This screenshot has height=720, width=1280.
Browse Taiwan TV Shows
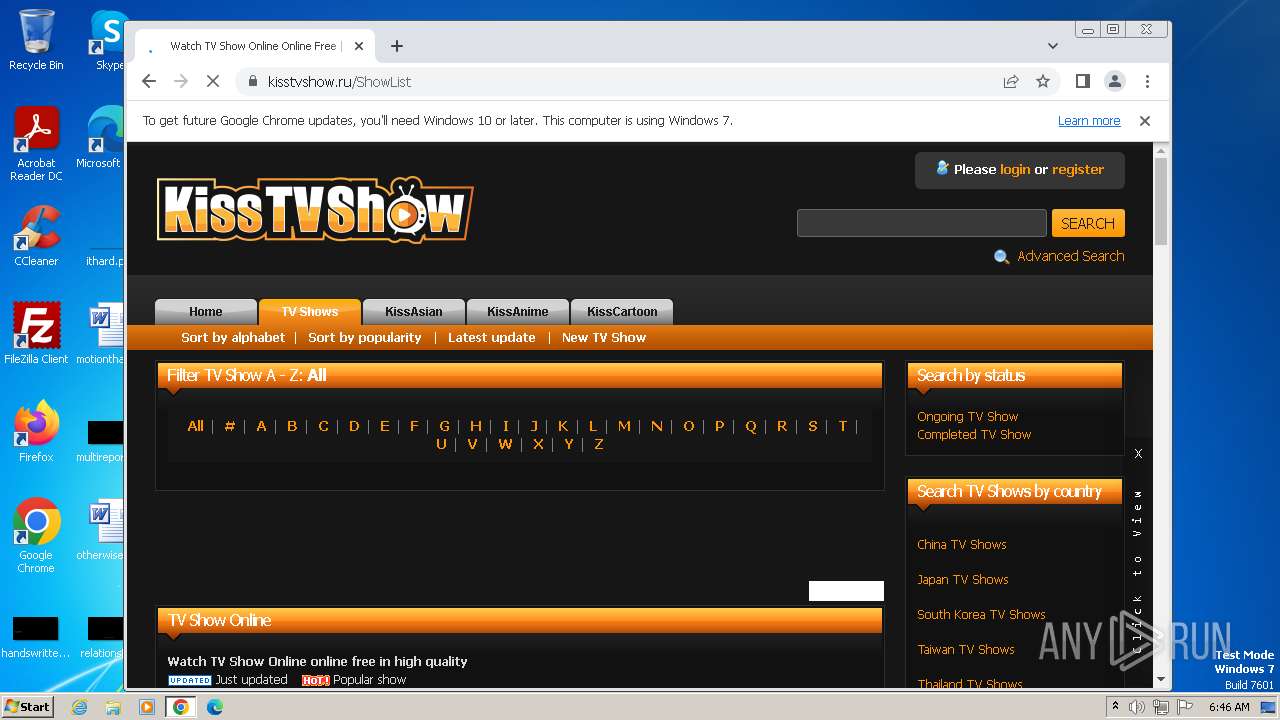(x=966, y=650)
